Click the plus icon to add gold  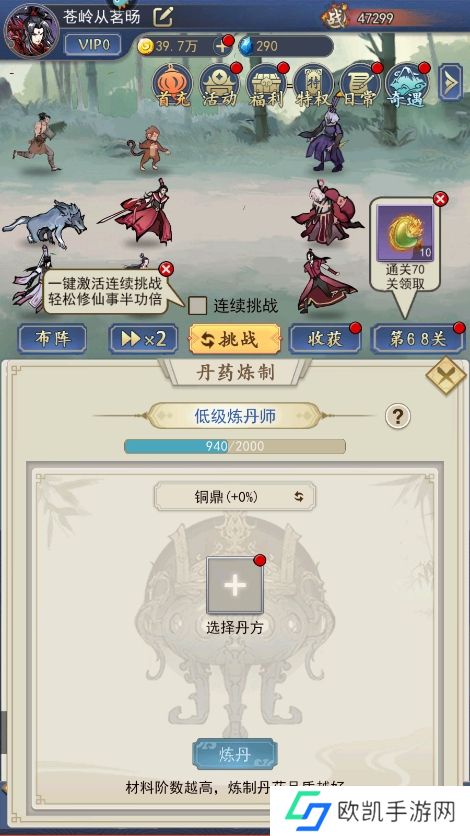(221, 46)
